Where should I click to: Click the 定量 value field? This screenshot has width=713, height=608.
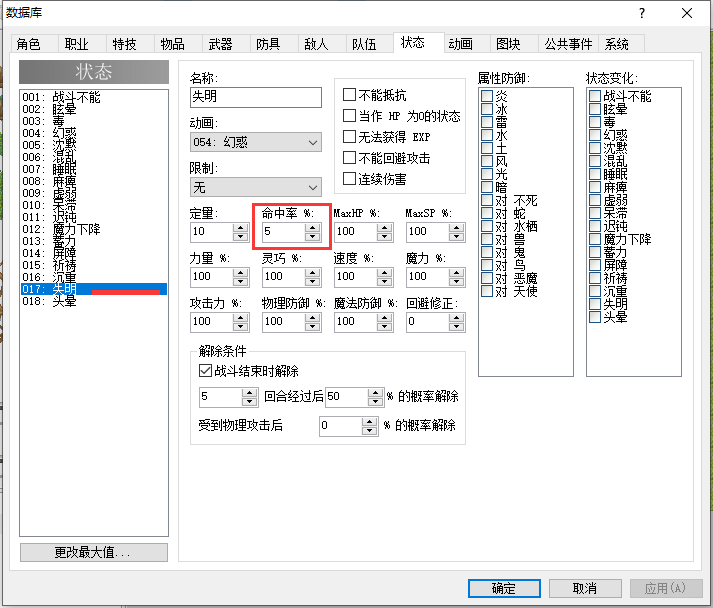[211, 232]
